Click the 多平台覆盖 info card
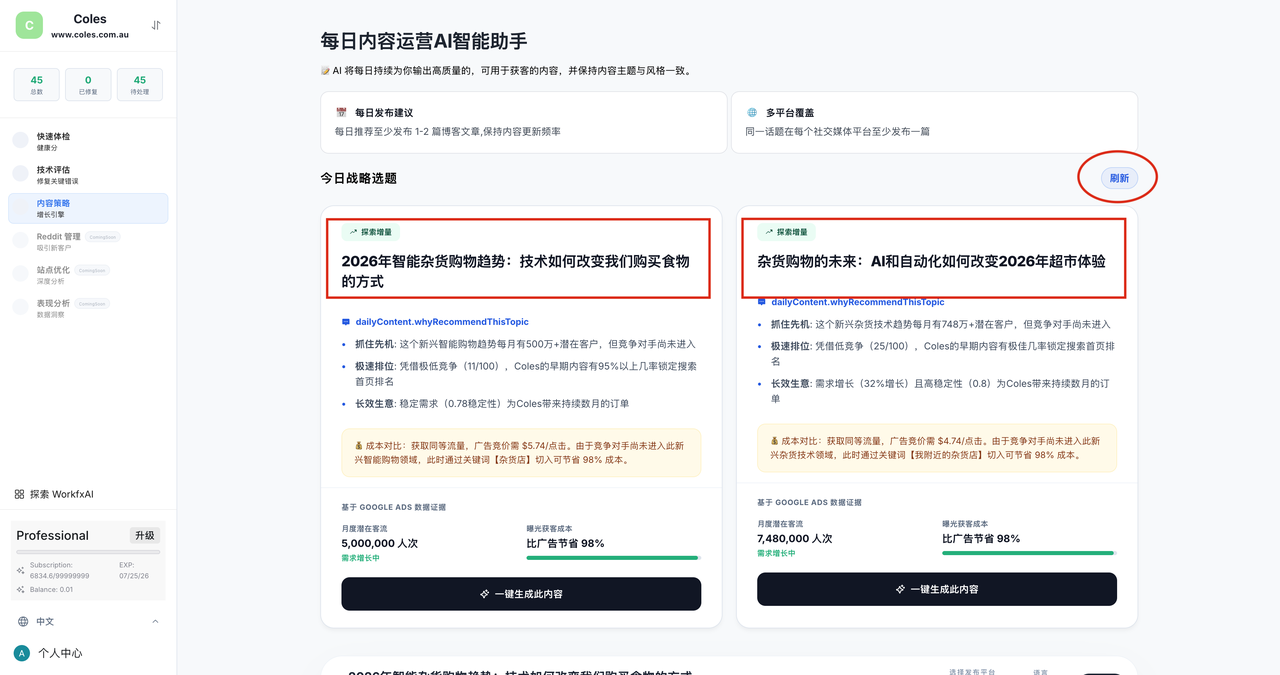 pos(934,122)
